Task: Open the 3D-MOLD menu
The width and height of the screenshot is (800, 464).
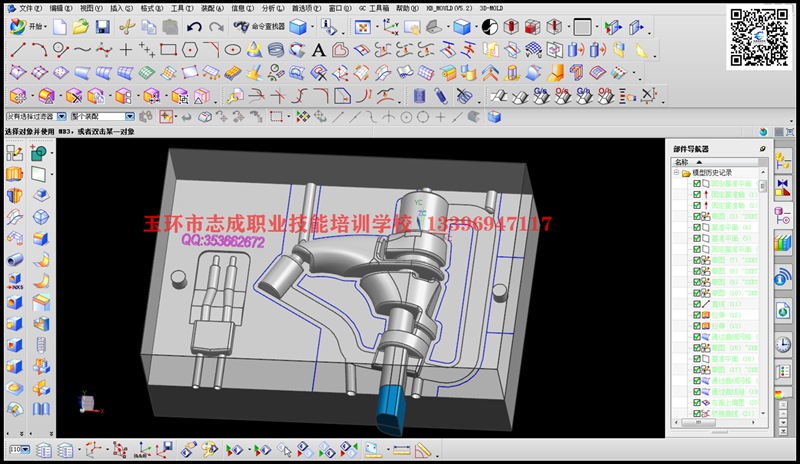Action: (x=491, y=8)
